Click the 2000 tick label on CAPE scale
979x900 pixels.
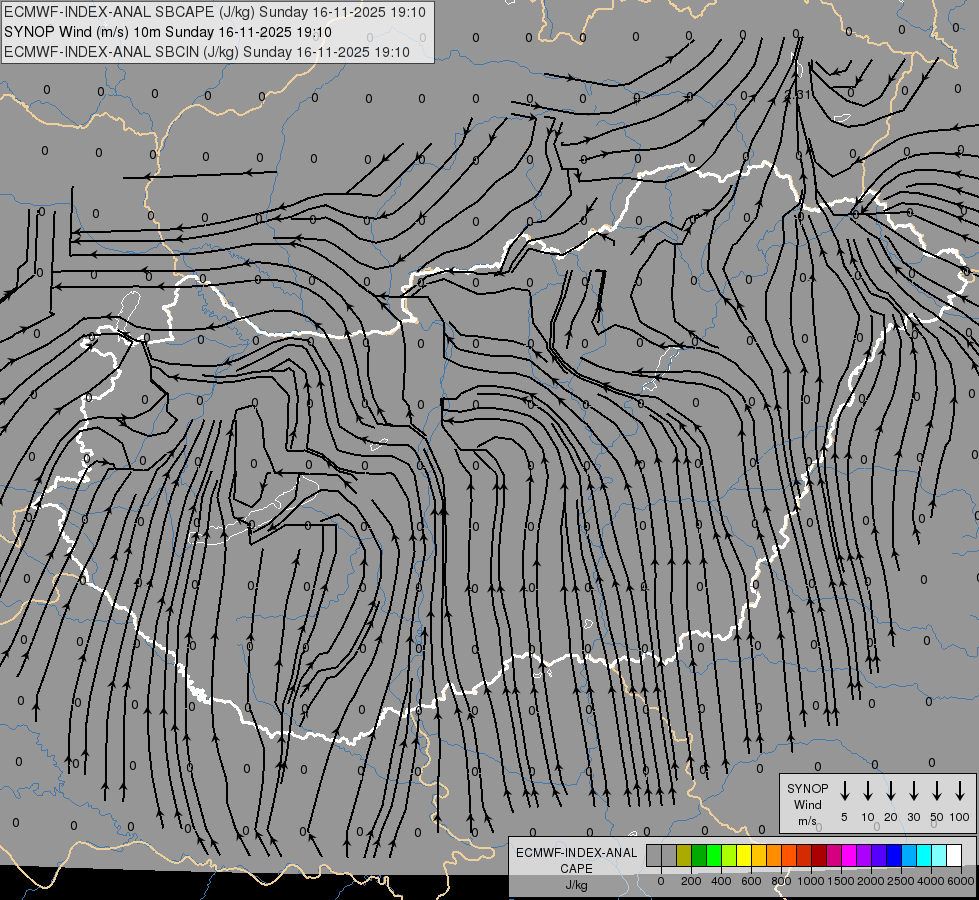click(x=870, y=881)
